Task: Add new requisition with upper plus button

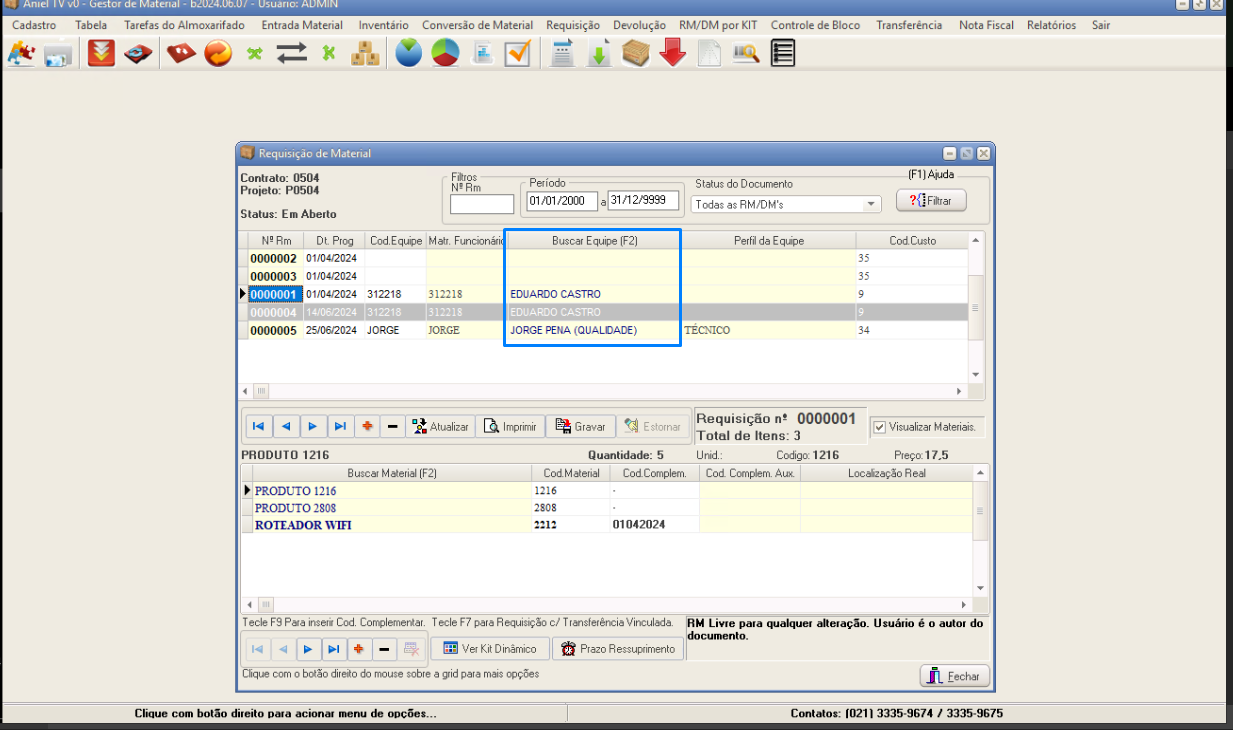Action: pos(367,427)
